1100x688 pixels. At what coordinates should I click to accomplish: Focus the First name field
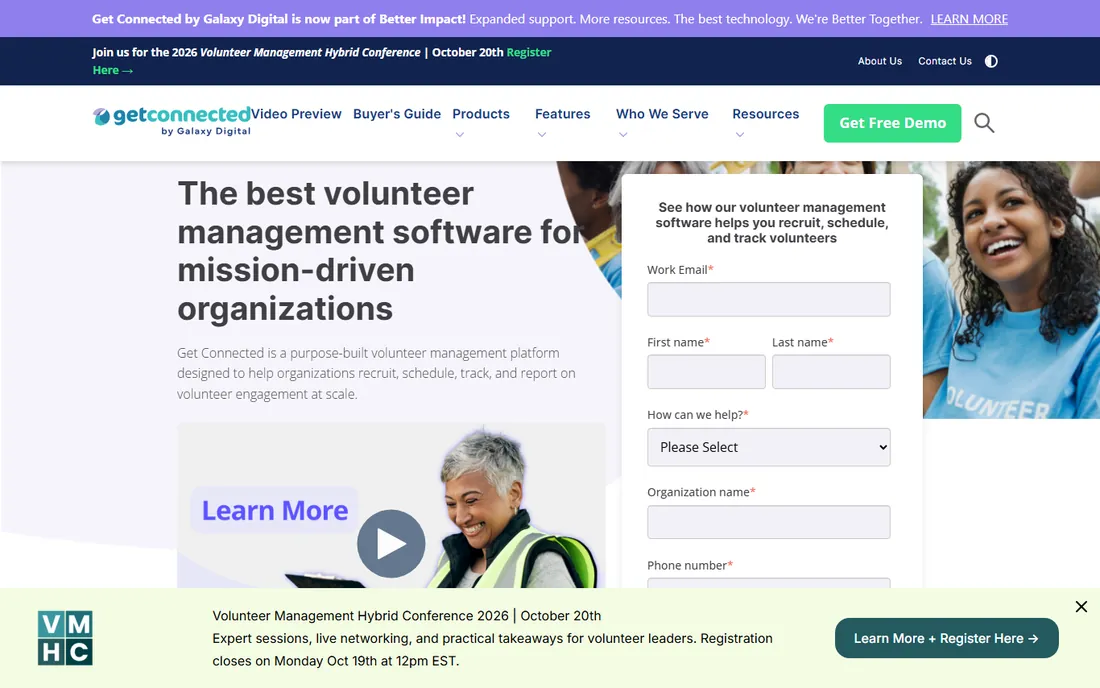point(706,372)
